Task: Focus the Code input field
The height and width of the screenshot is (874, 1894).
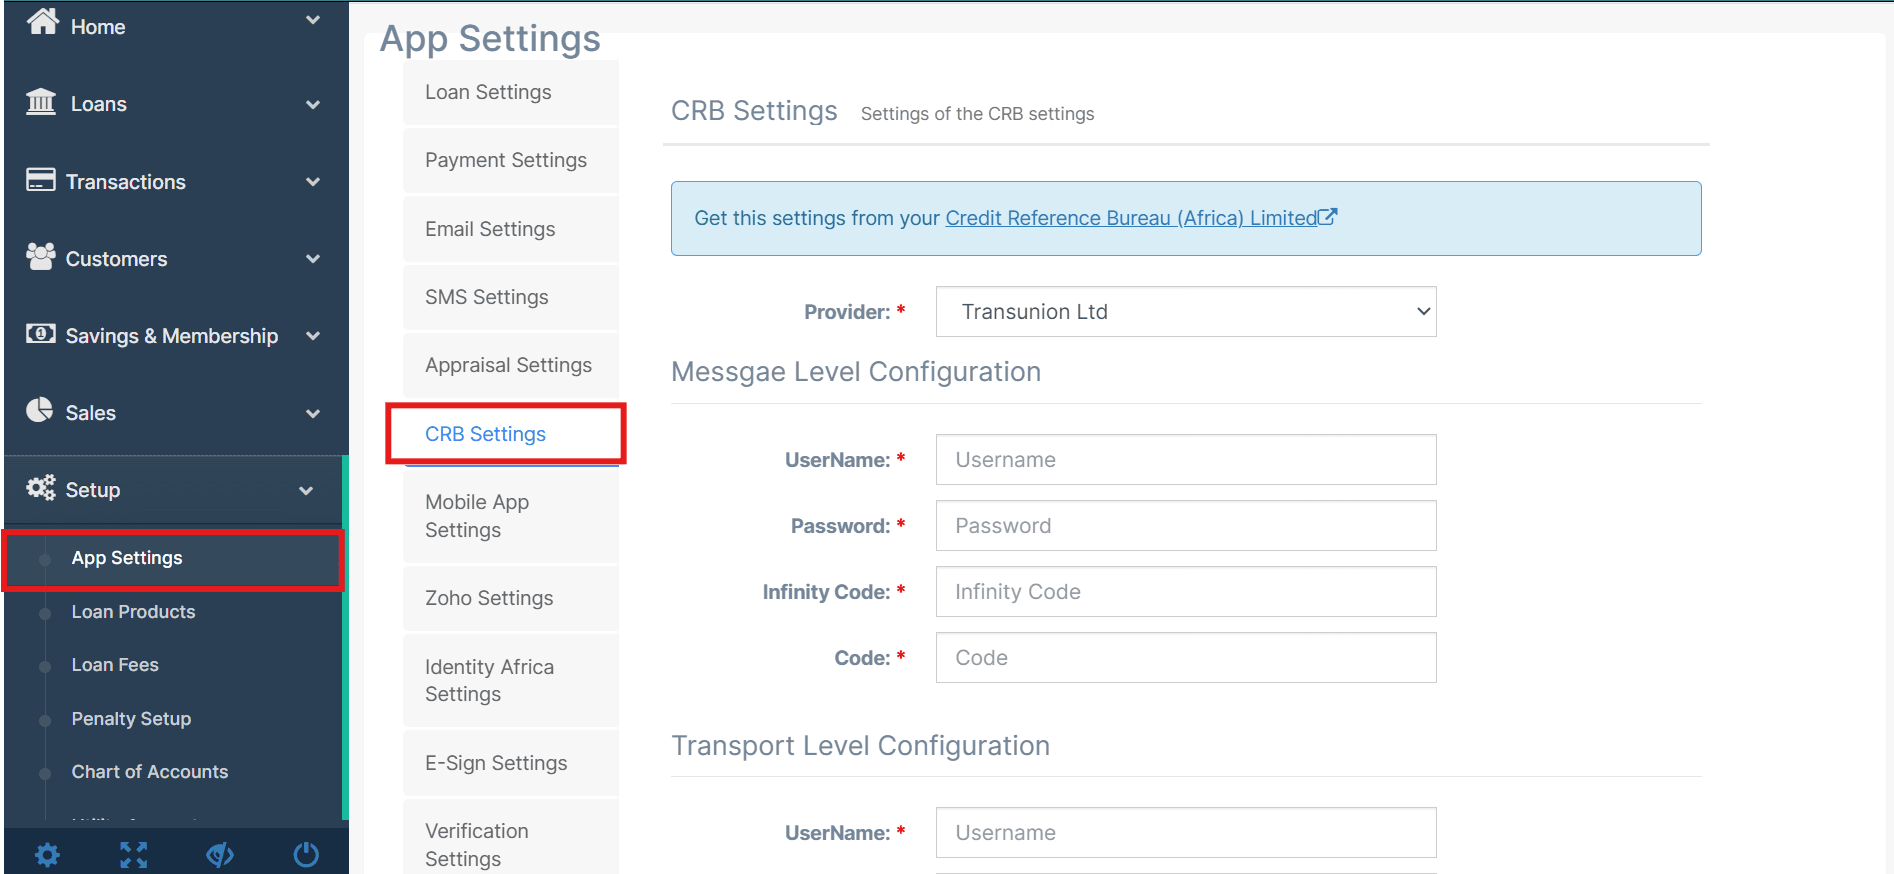Action: click(x=1186, y=658)
